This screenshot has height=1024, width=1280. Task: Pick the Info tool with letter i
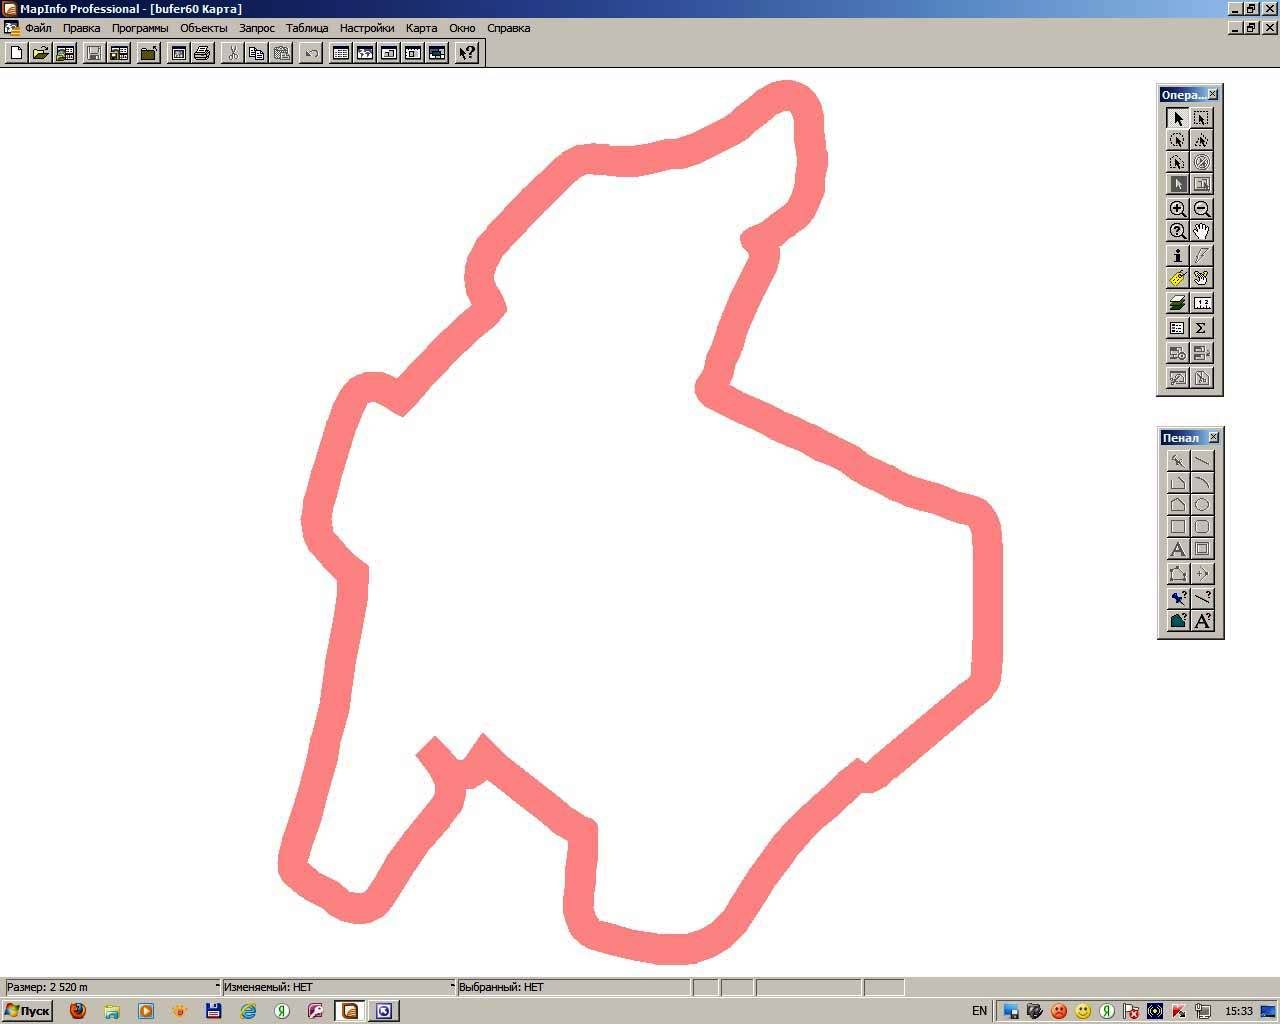coord(1177,256)
